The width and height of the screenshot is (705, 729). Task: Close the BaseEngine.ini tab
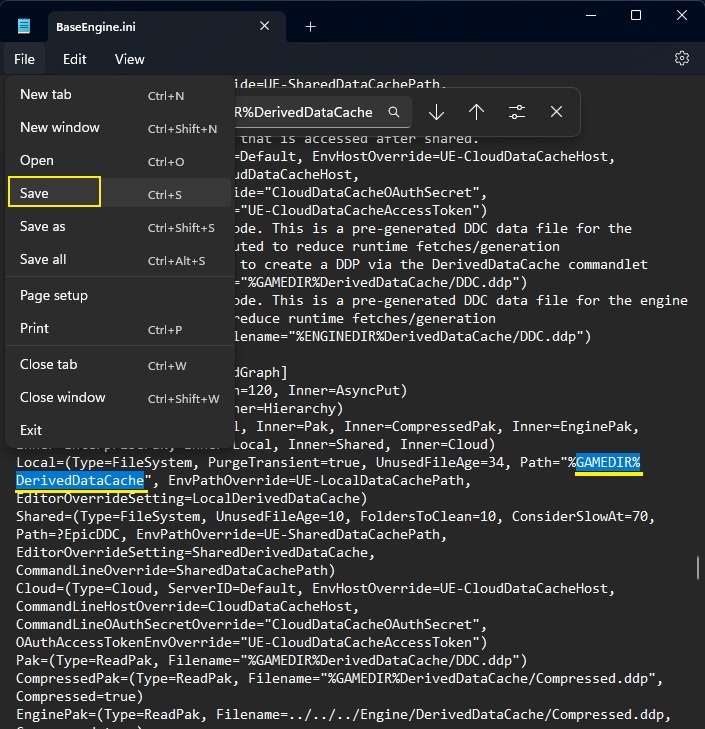[265, 26]
